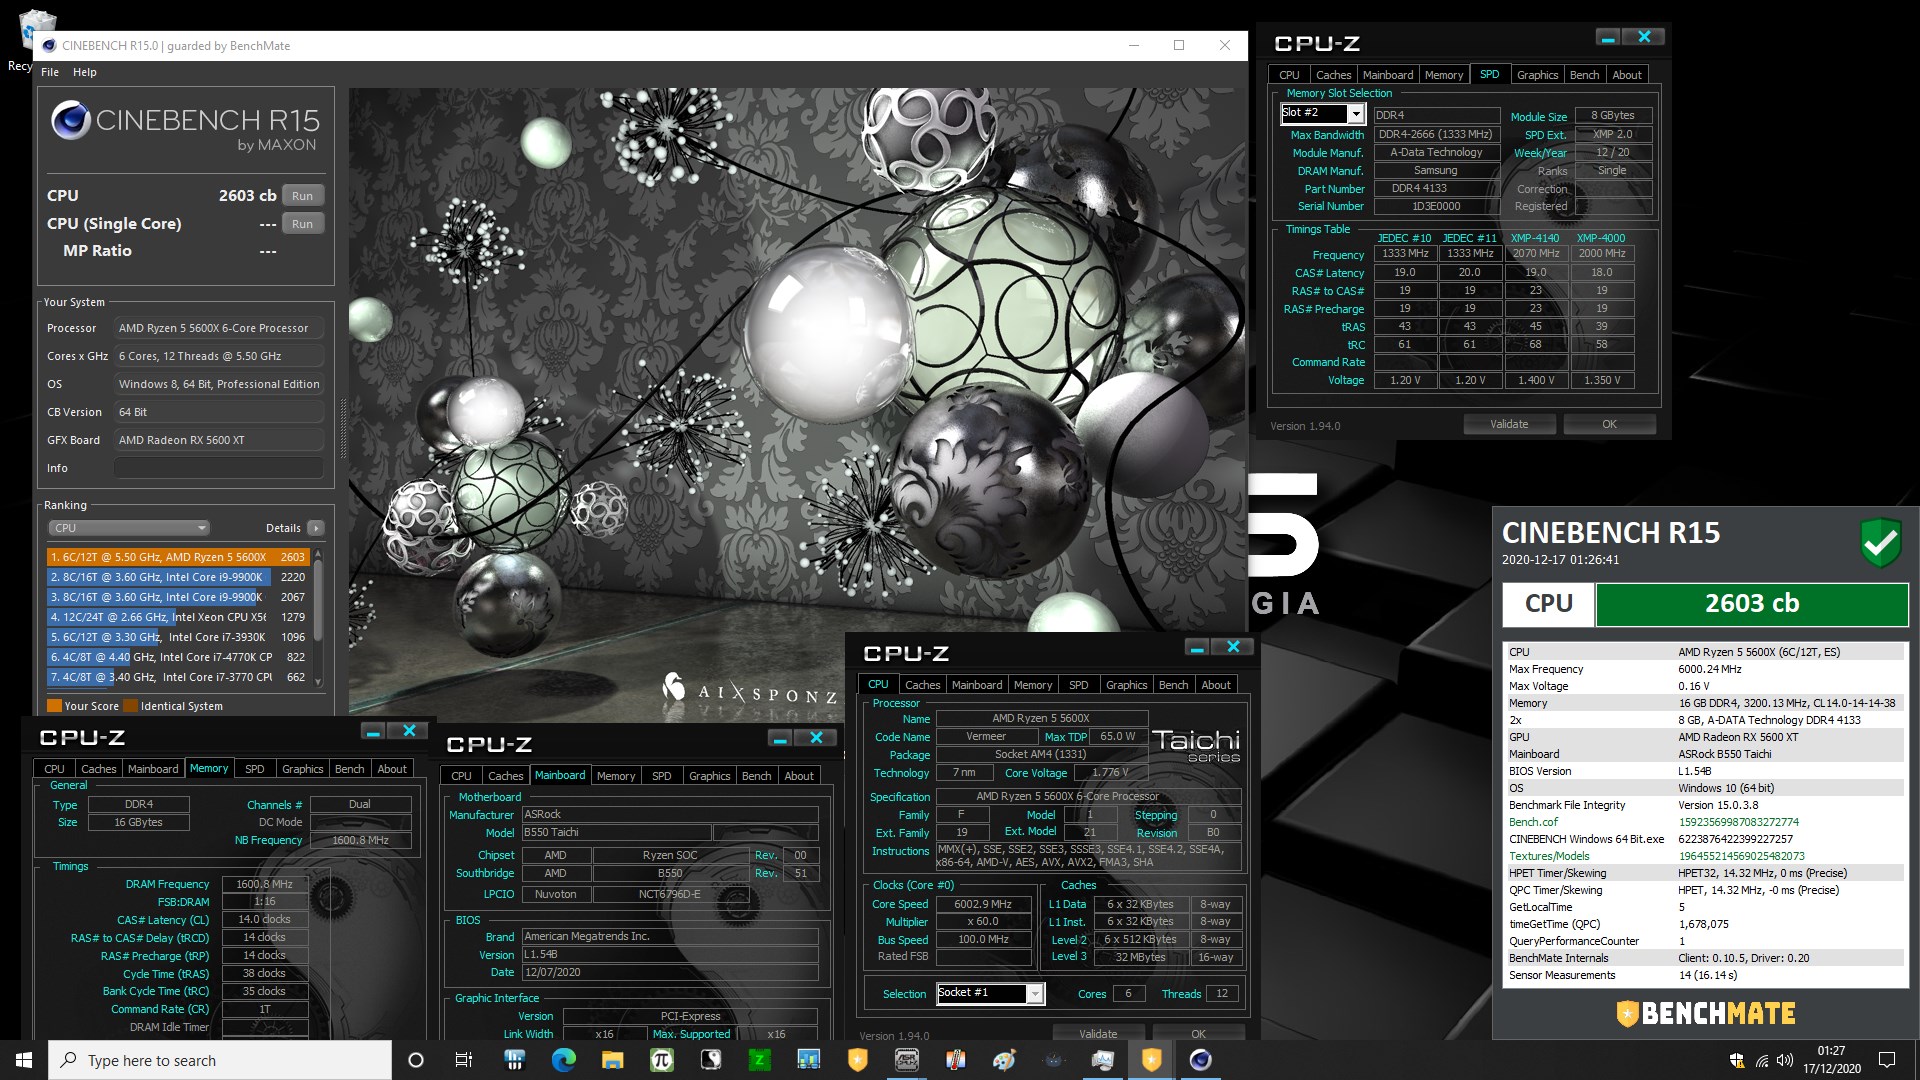Close the CPU-Z Memory window
Viewport: 1920px width, 1080px height.
pos(409,732)
